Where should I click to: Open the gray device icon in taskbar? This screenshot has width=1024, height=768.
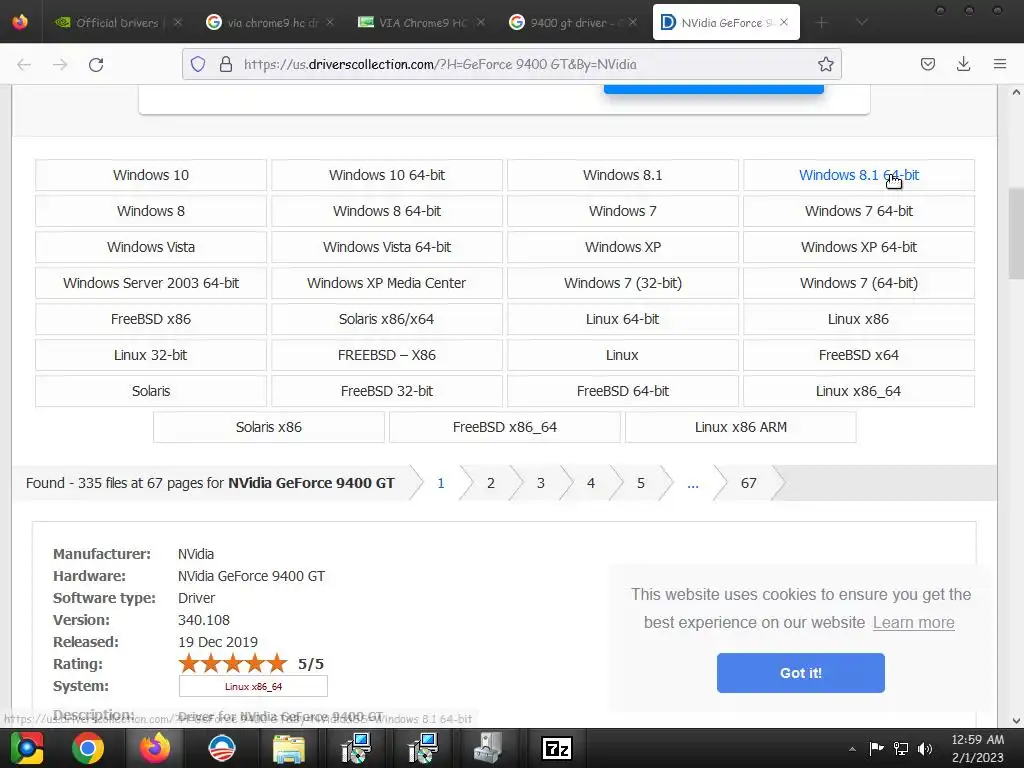pos(488,748)
